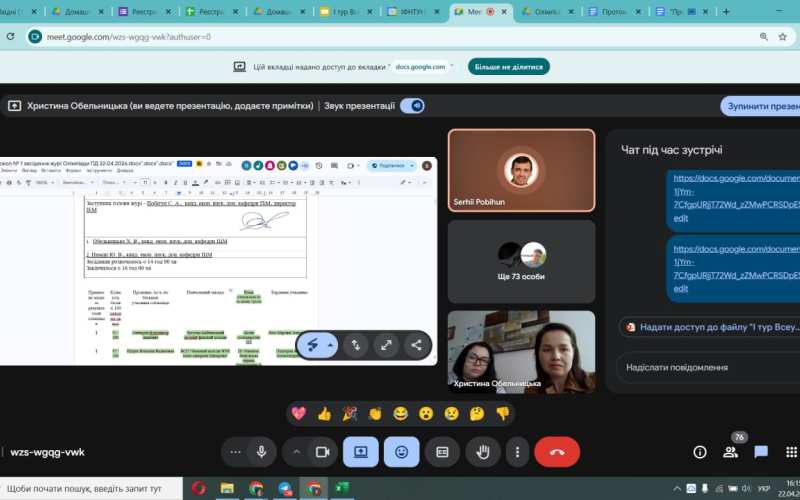The image size is (800, 500).
Task: Expand the audio settings menu next to the microphone
Action: pos(235,452)
